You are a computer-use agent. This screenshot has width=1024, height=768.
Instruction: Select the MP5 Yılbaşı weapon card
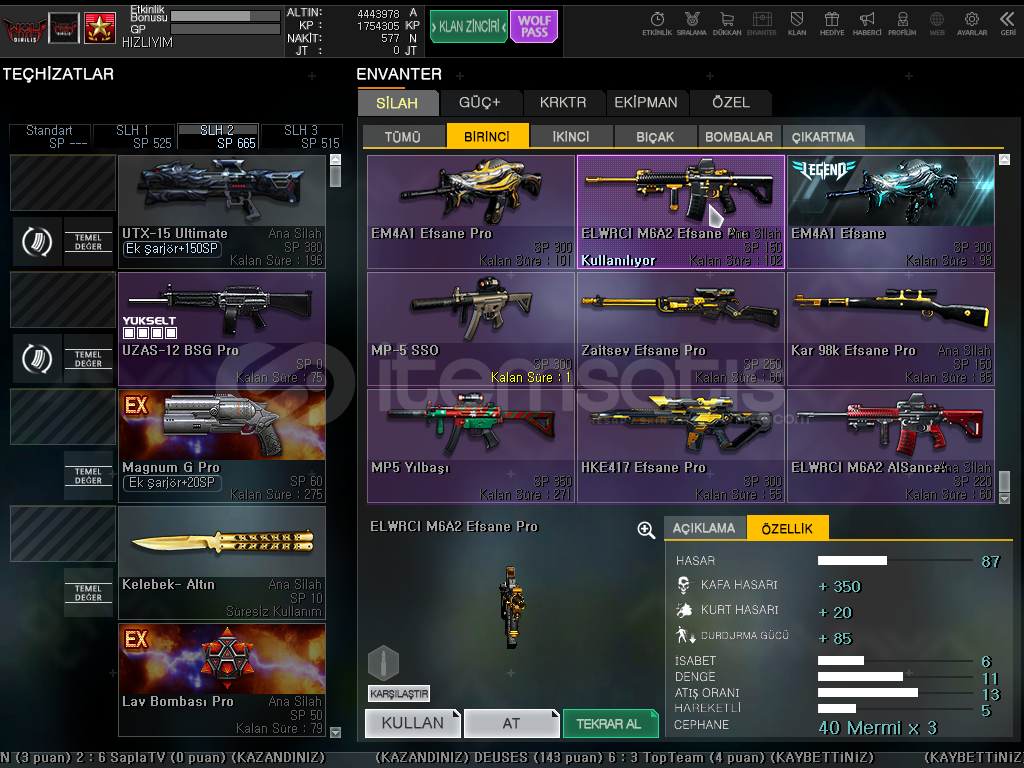point(471,446)
